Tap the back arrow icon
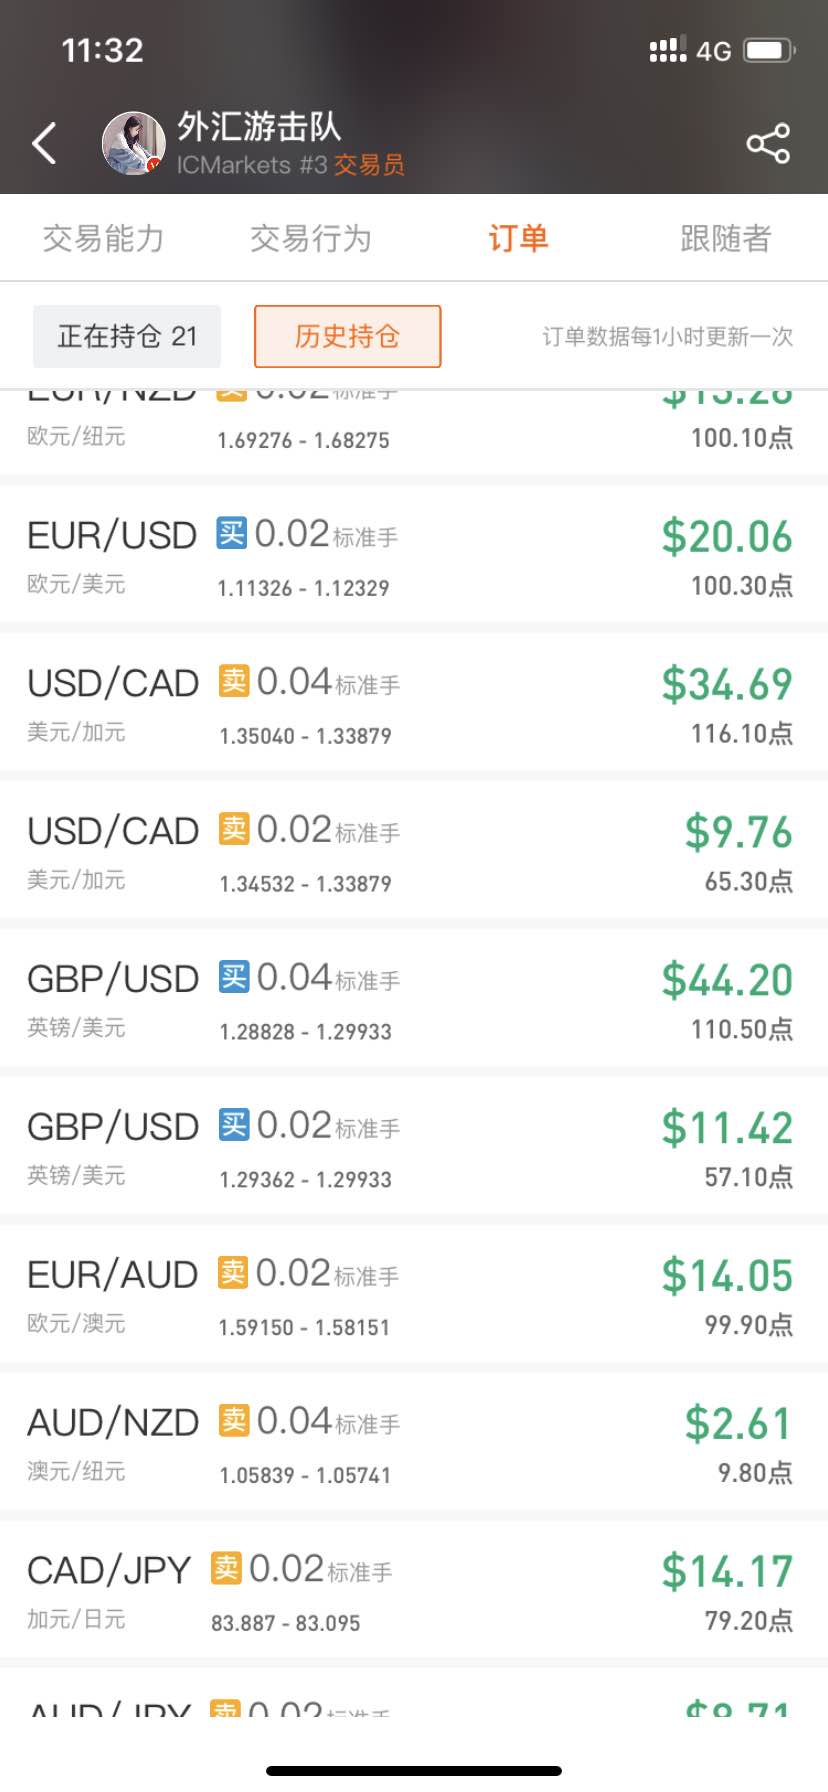The width and height of the screenshot is (828, 1792). pos(44,143)
